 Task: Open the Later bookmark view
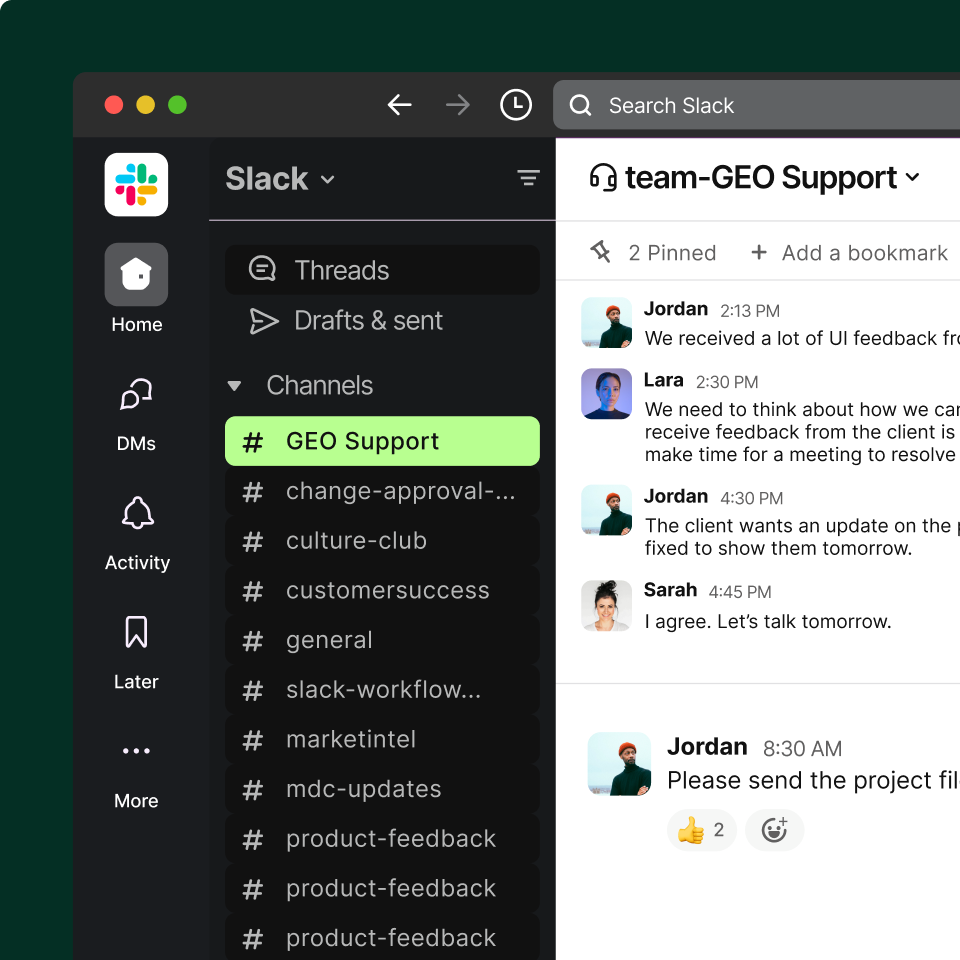tap(136, 653)
